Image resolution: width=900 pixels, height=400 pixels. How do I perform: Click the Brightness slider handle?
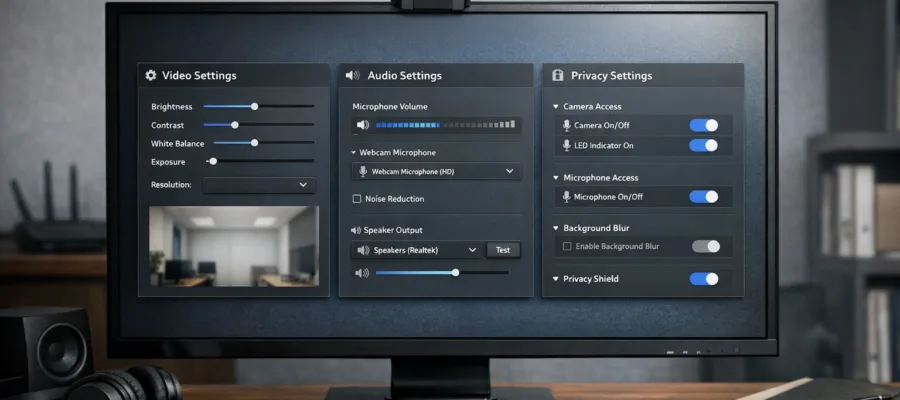tap(255, 106)
